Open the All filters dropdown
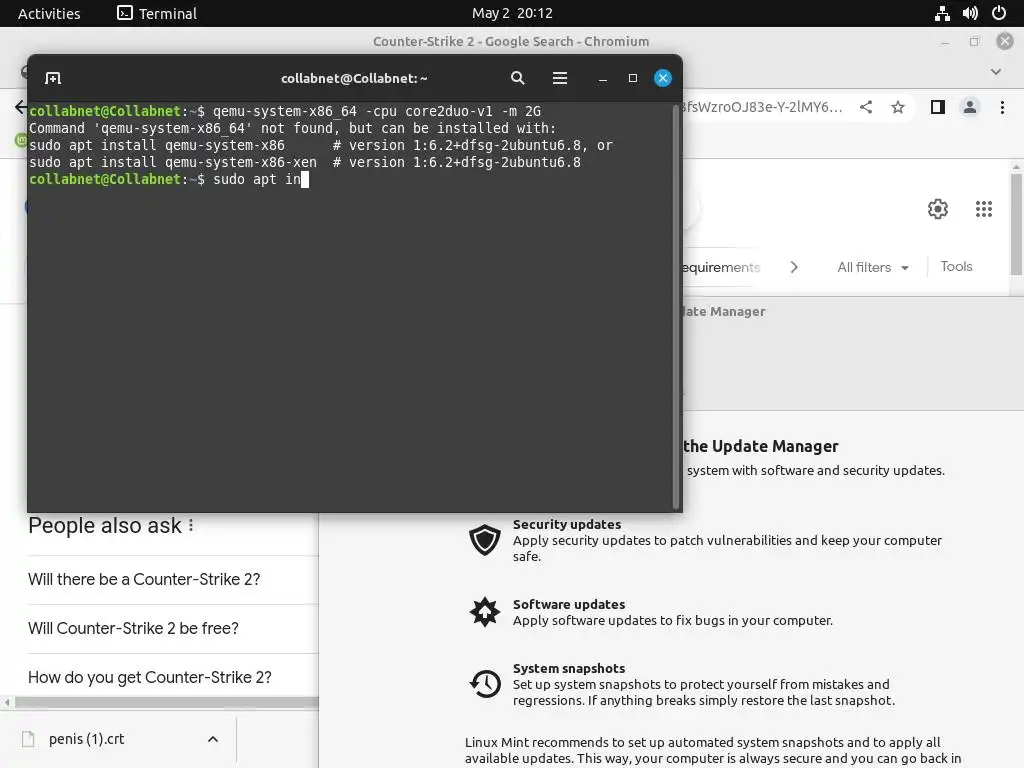Viewport: 1024px width, 768px height. [872, 267]
